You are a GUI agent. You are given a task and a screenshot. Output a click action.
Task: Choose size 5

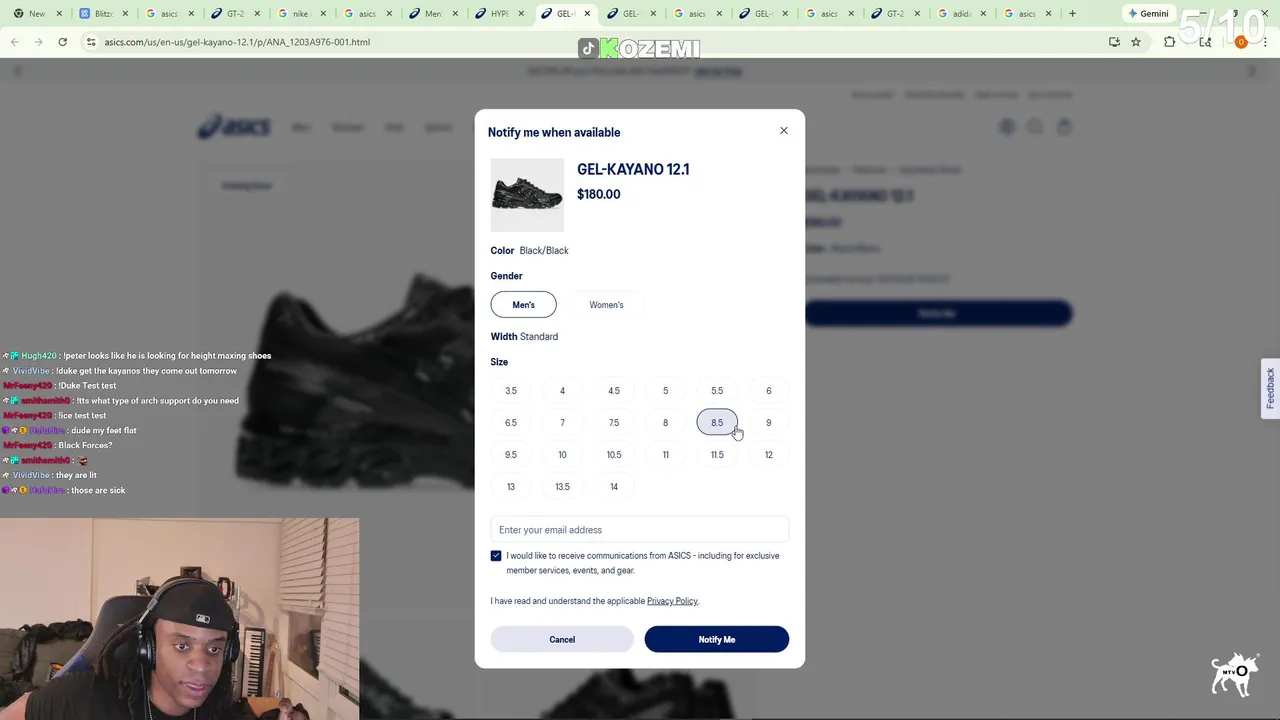coord(665,391)
